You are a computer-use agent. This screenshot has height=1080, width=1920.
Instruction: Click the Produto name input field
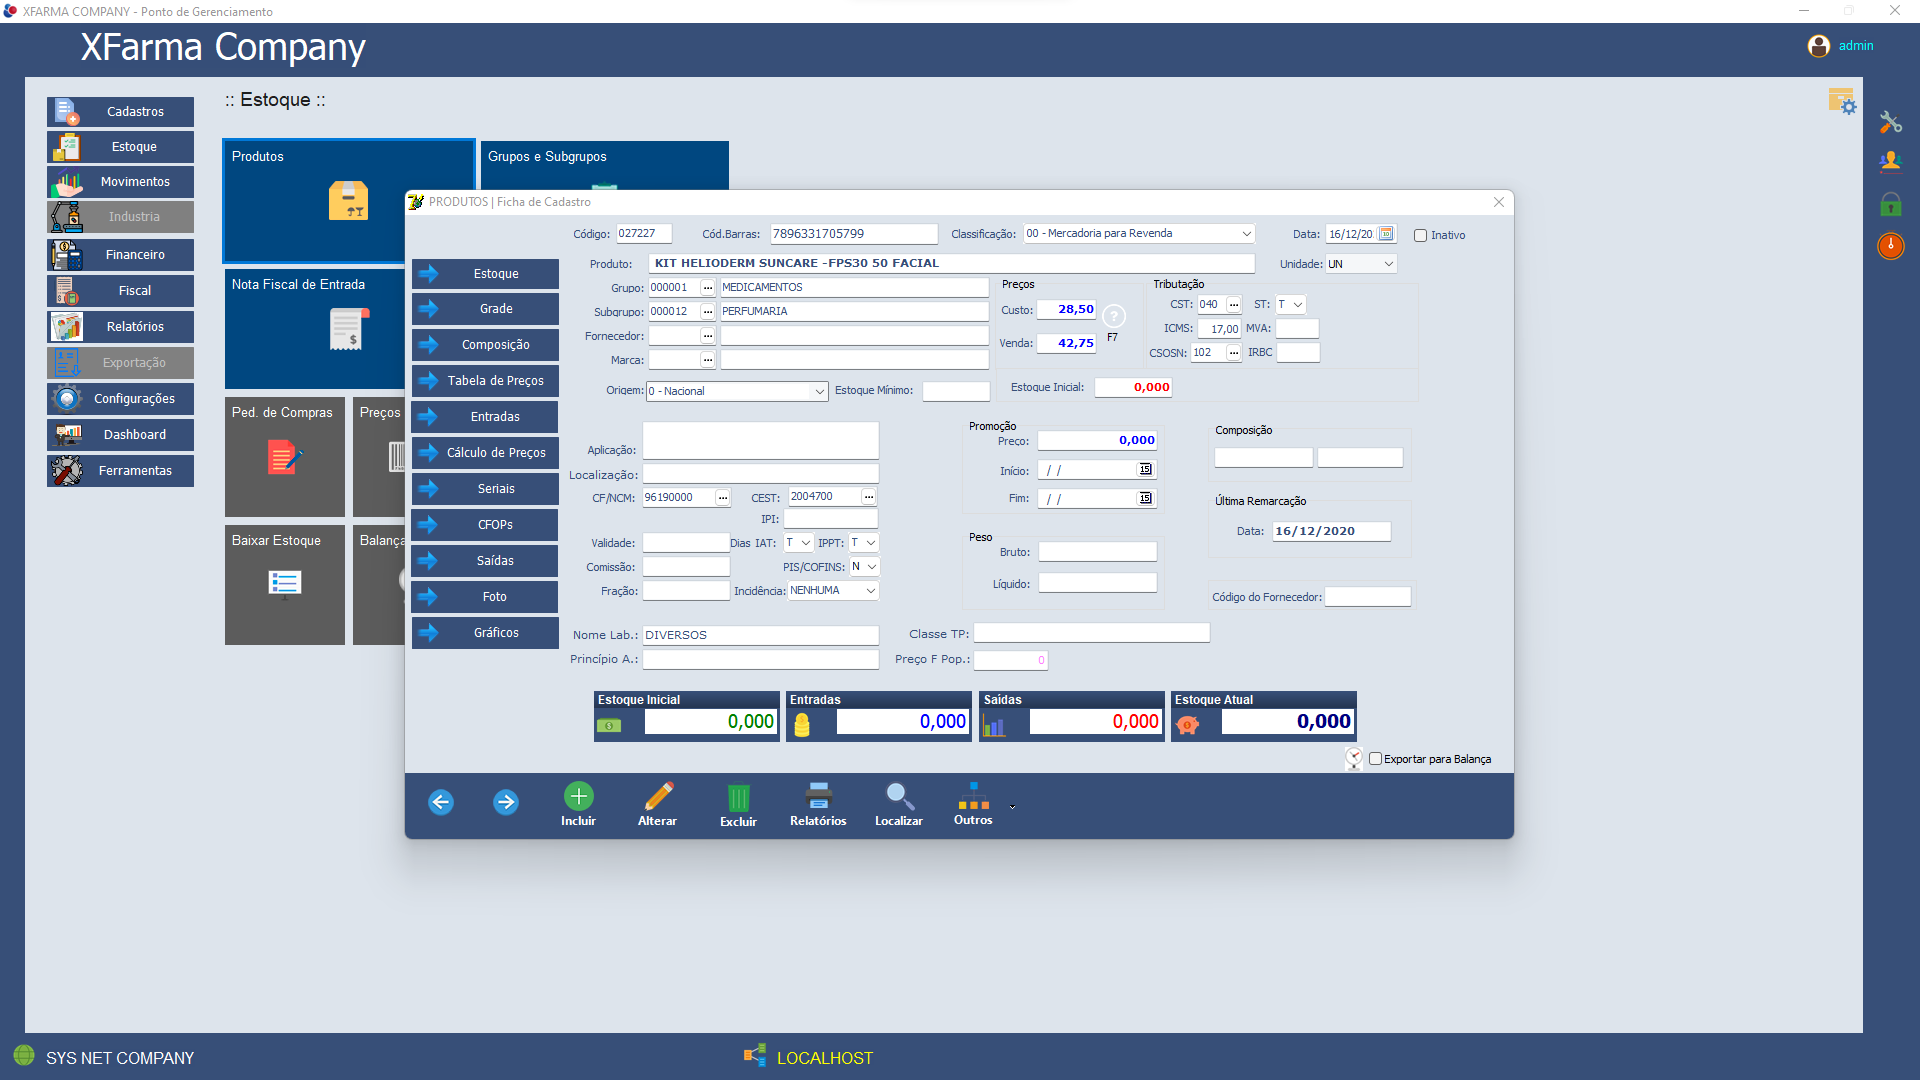(x=950, y=264)
